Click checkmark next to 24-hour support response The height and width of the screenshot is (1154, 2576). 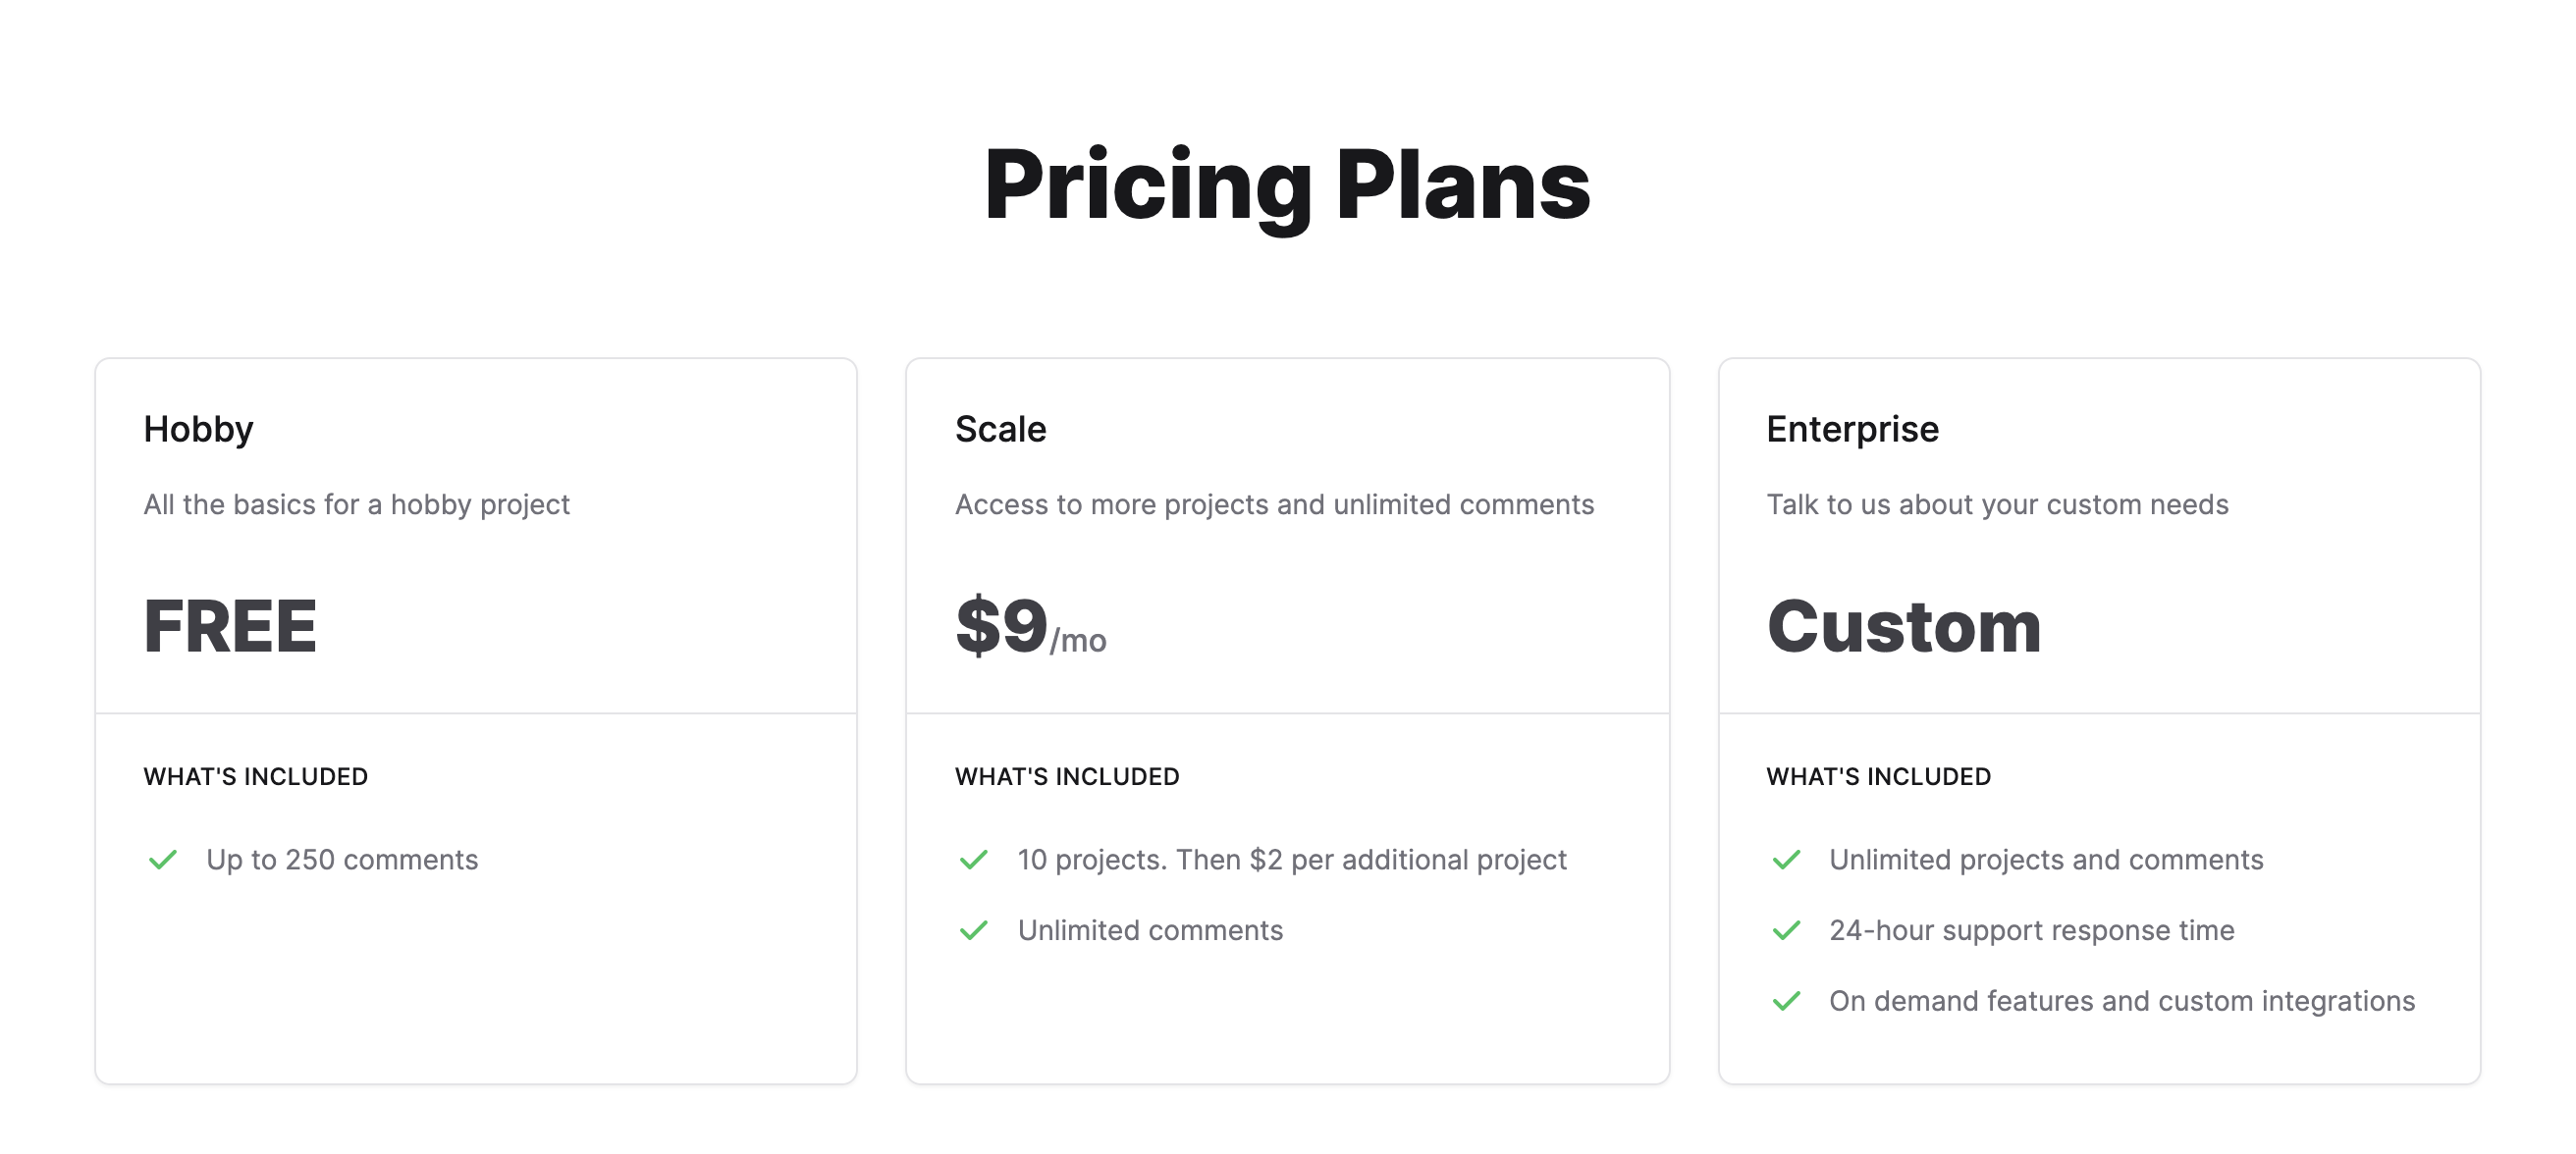point(1786,931)
